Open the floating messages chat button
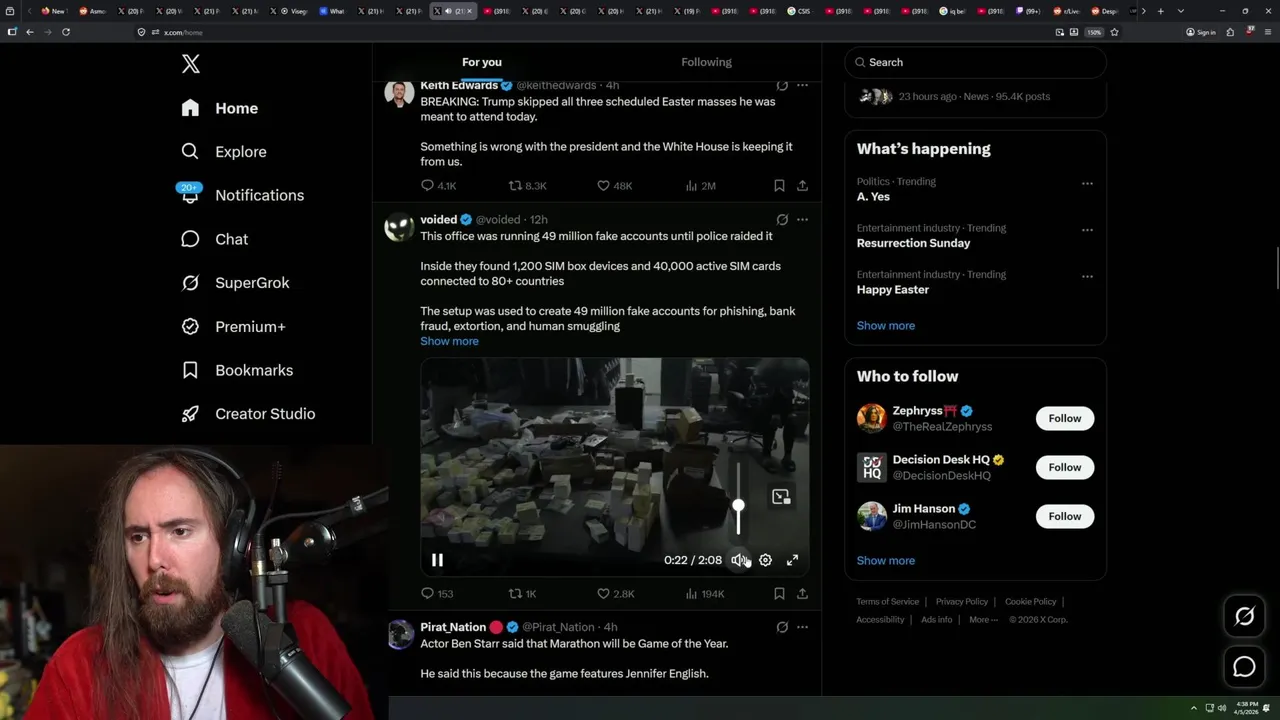The image size is (1280, 720). pos(1244,667)
